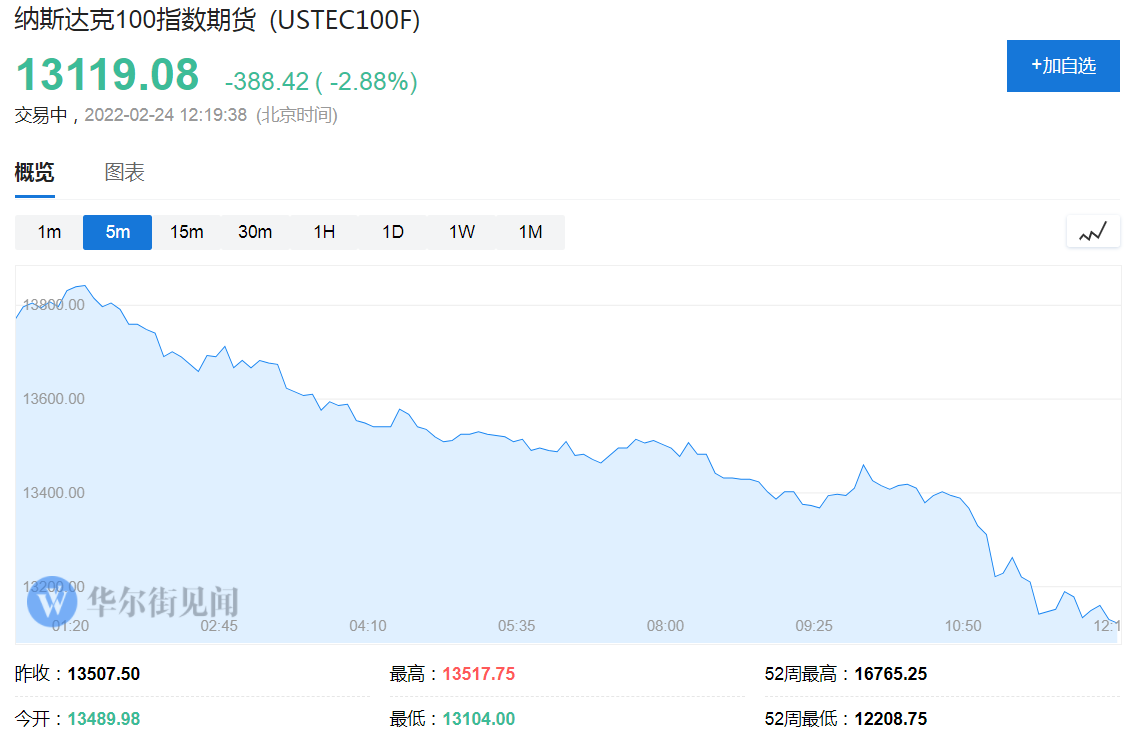Click the +加自选 button

point(1063,66)
